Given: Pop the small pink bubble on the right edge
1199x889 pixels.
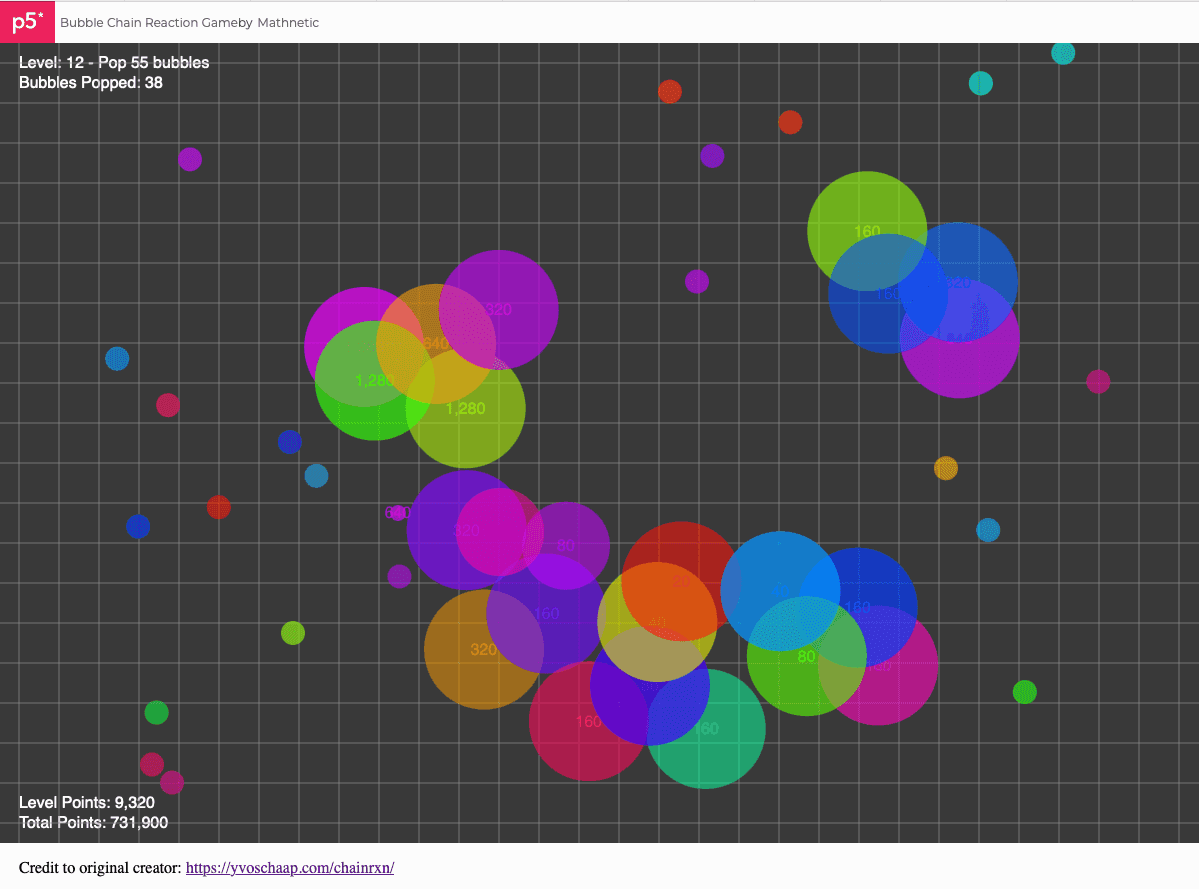Looking at the screenshot, I should point(1098,381).
